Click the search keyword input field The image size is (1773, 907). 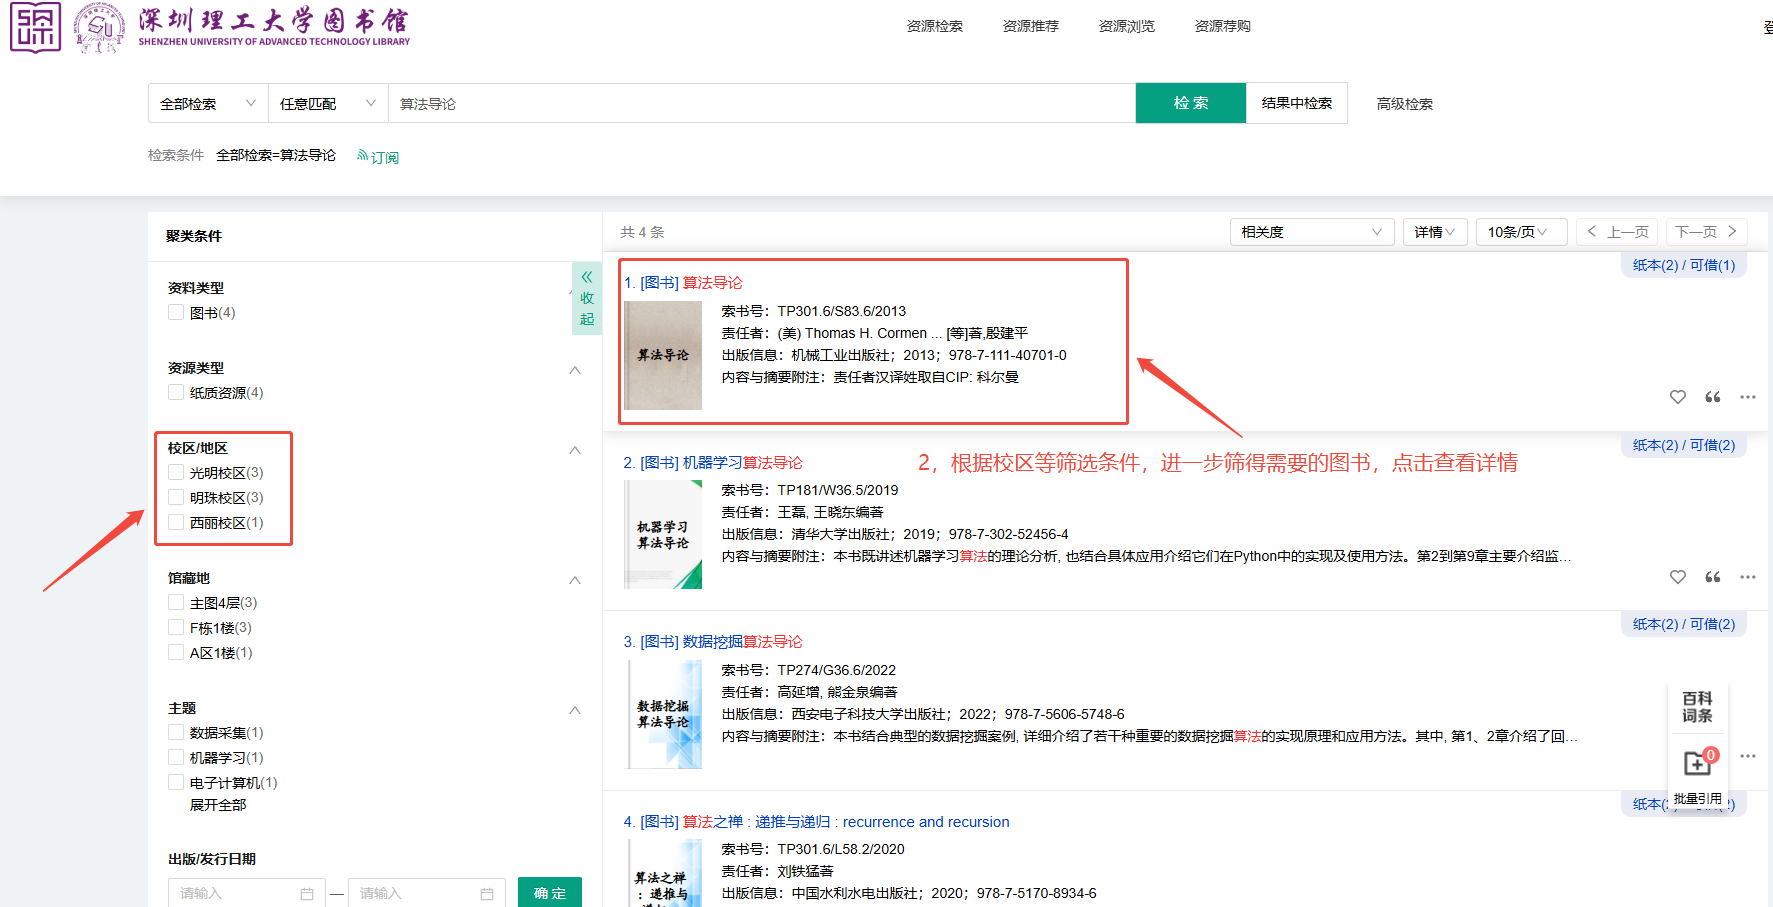[x=760, y=104]
